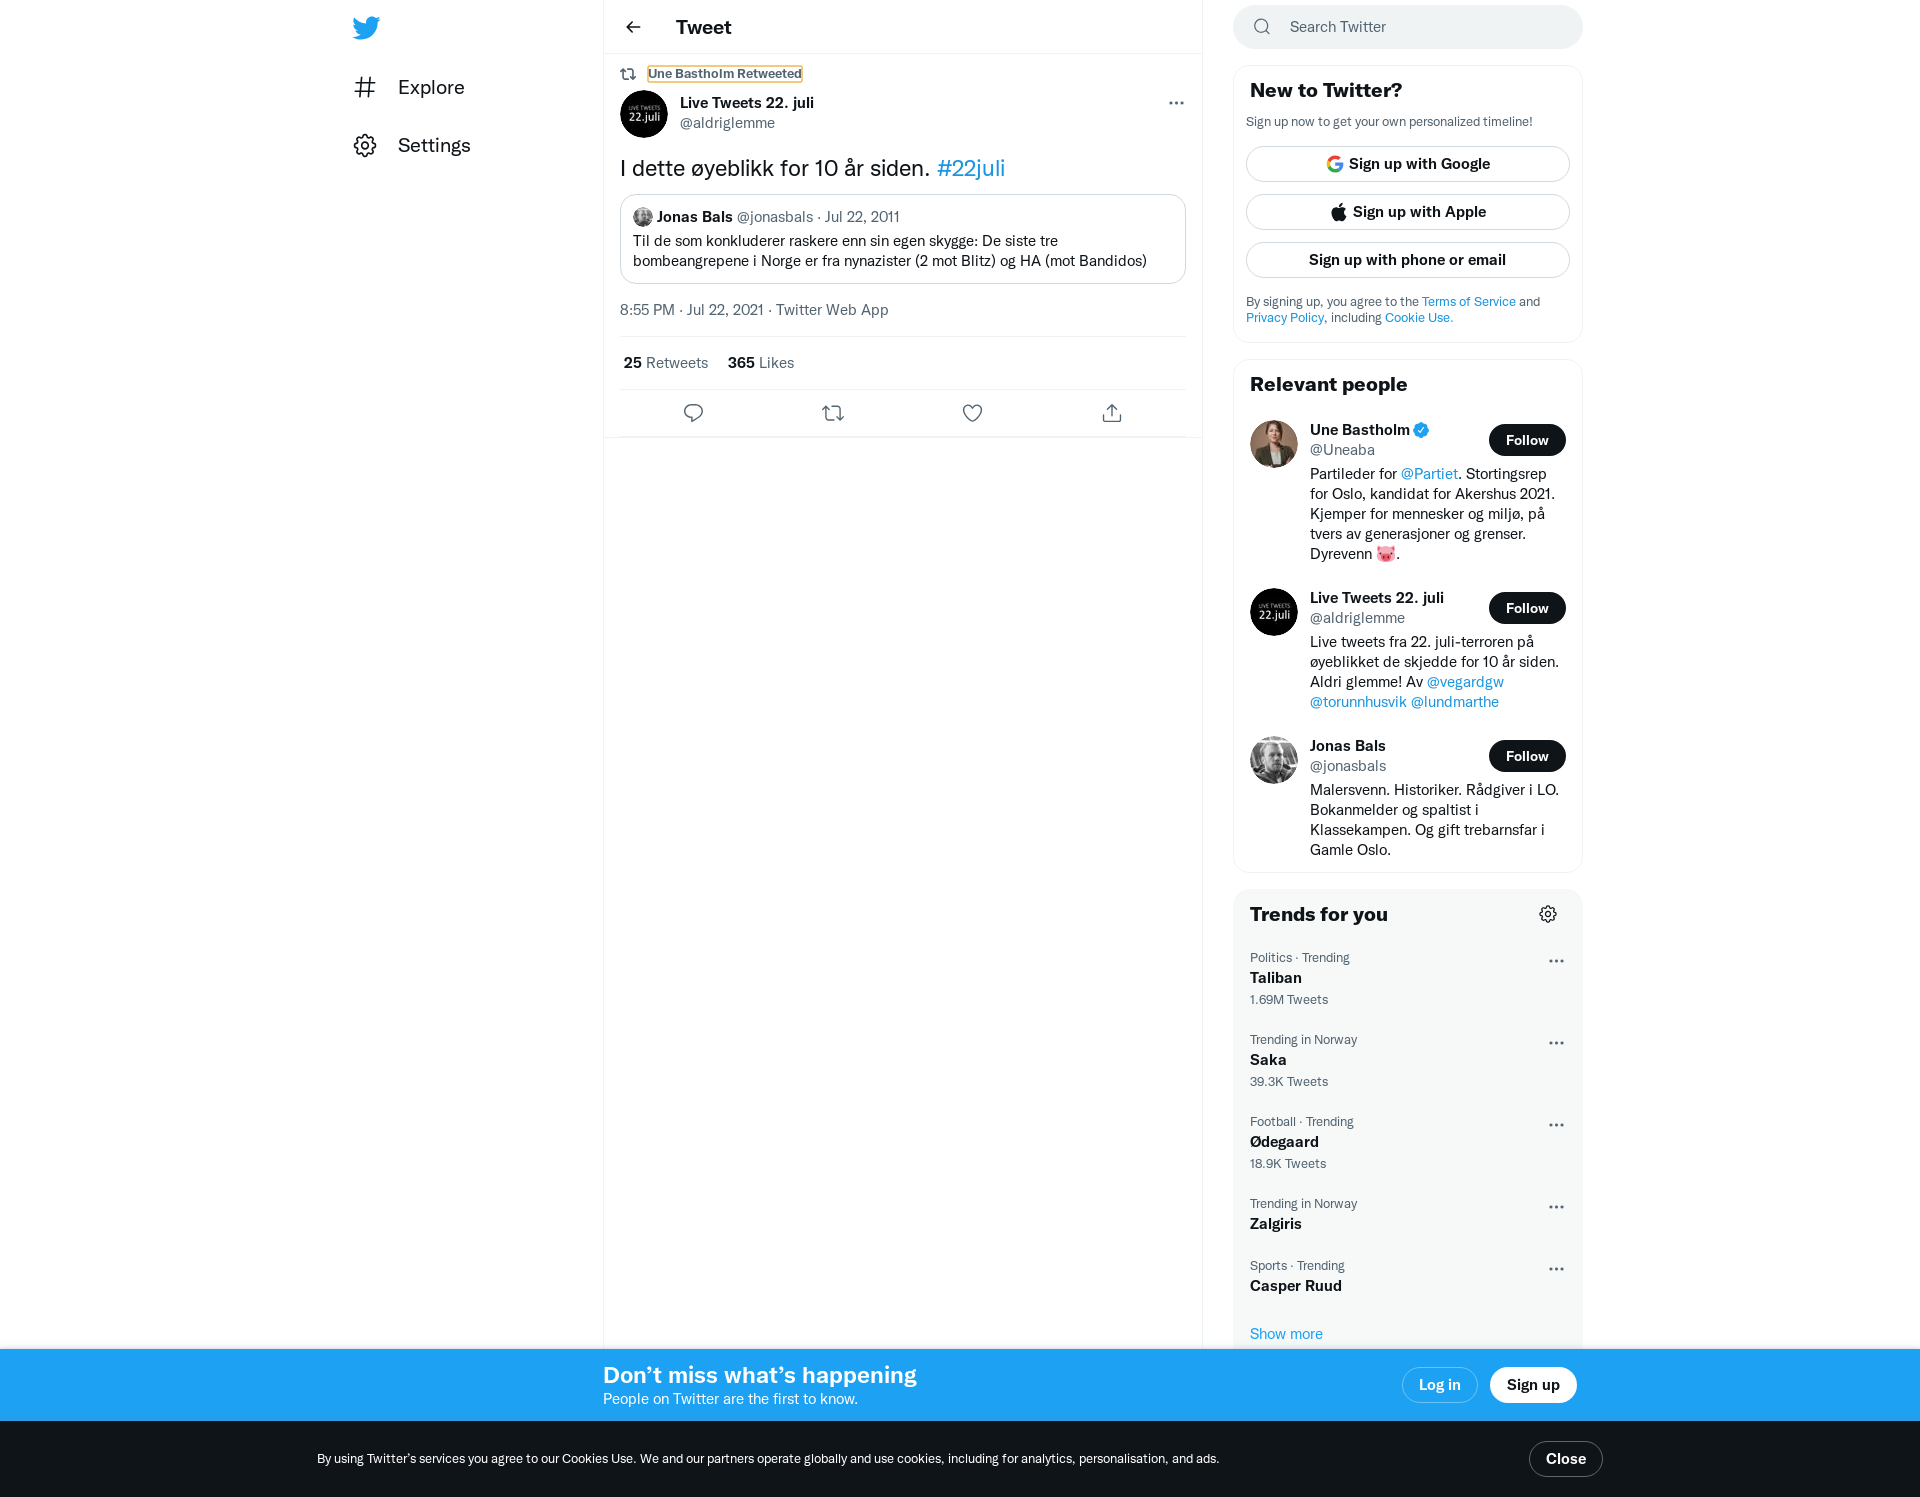
Task: Follow Une Bastholm
Action: (1527, 440)
